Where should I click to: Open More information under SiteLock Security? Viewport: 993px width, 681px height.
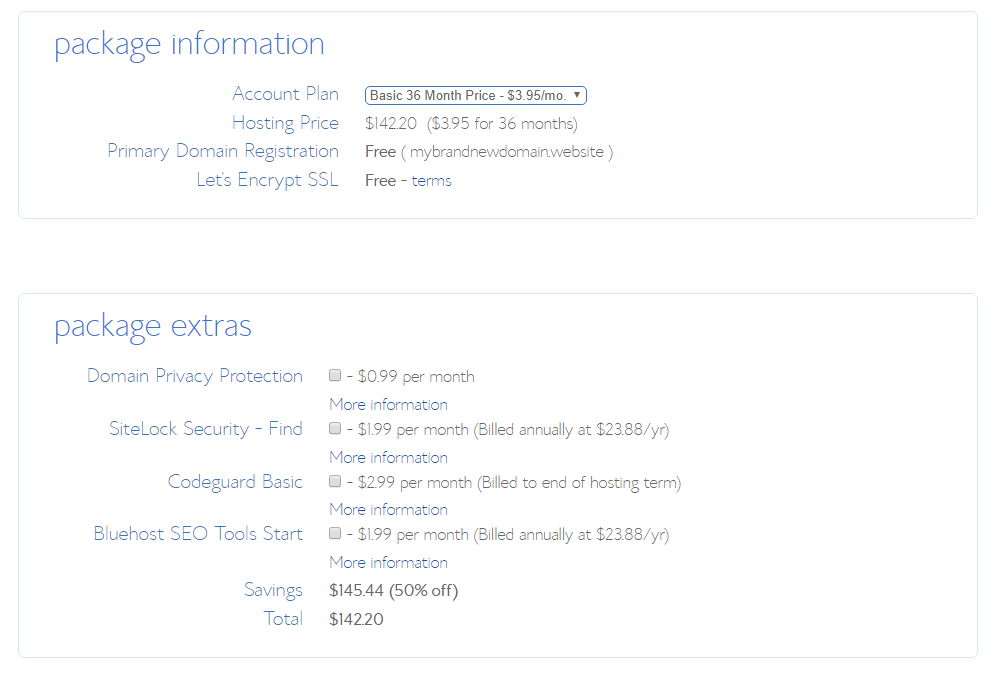pos(388,457)
